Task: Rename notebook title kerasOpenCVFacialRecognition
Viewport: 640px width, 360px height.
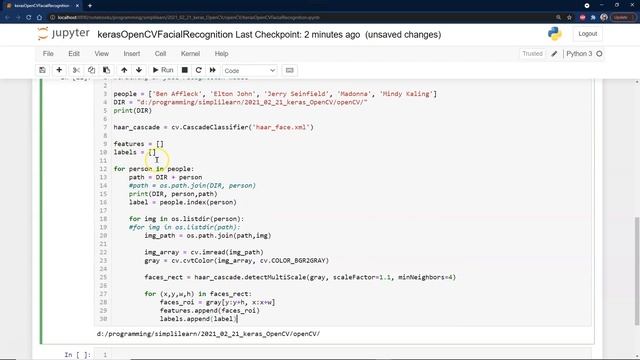Action: click(165, 35)
